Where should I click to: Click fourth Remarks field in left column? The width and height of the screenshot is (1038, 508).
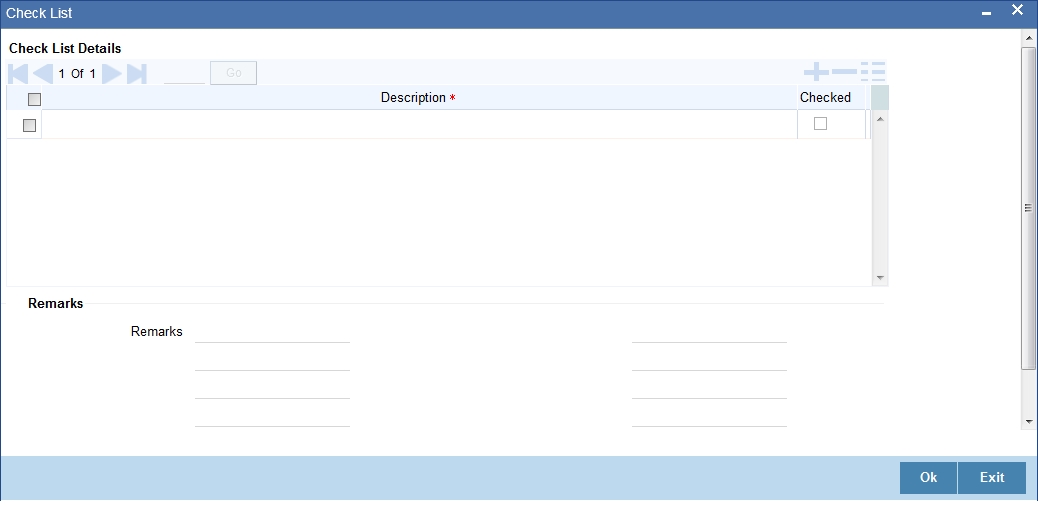tap(272, 417)
